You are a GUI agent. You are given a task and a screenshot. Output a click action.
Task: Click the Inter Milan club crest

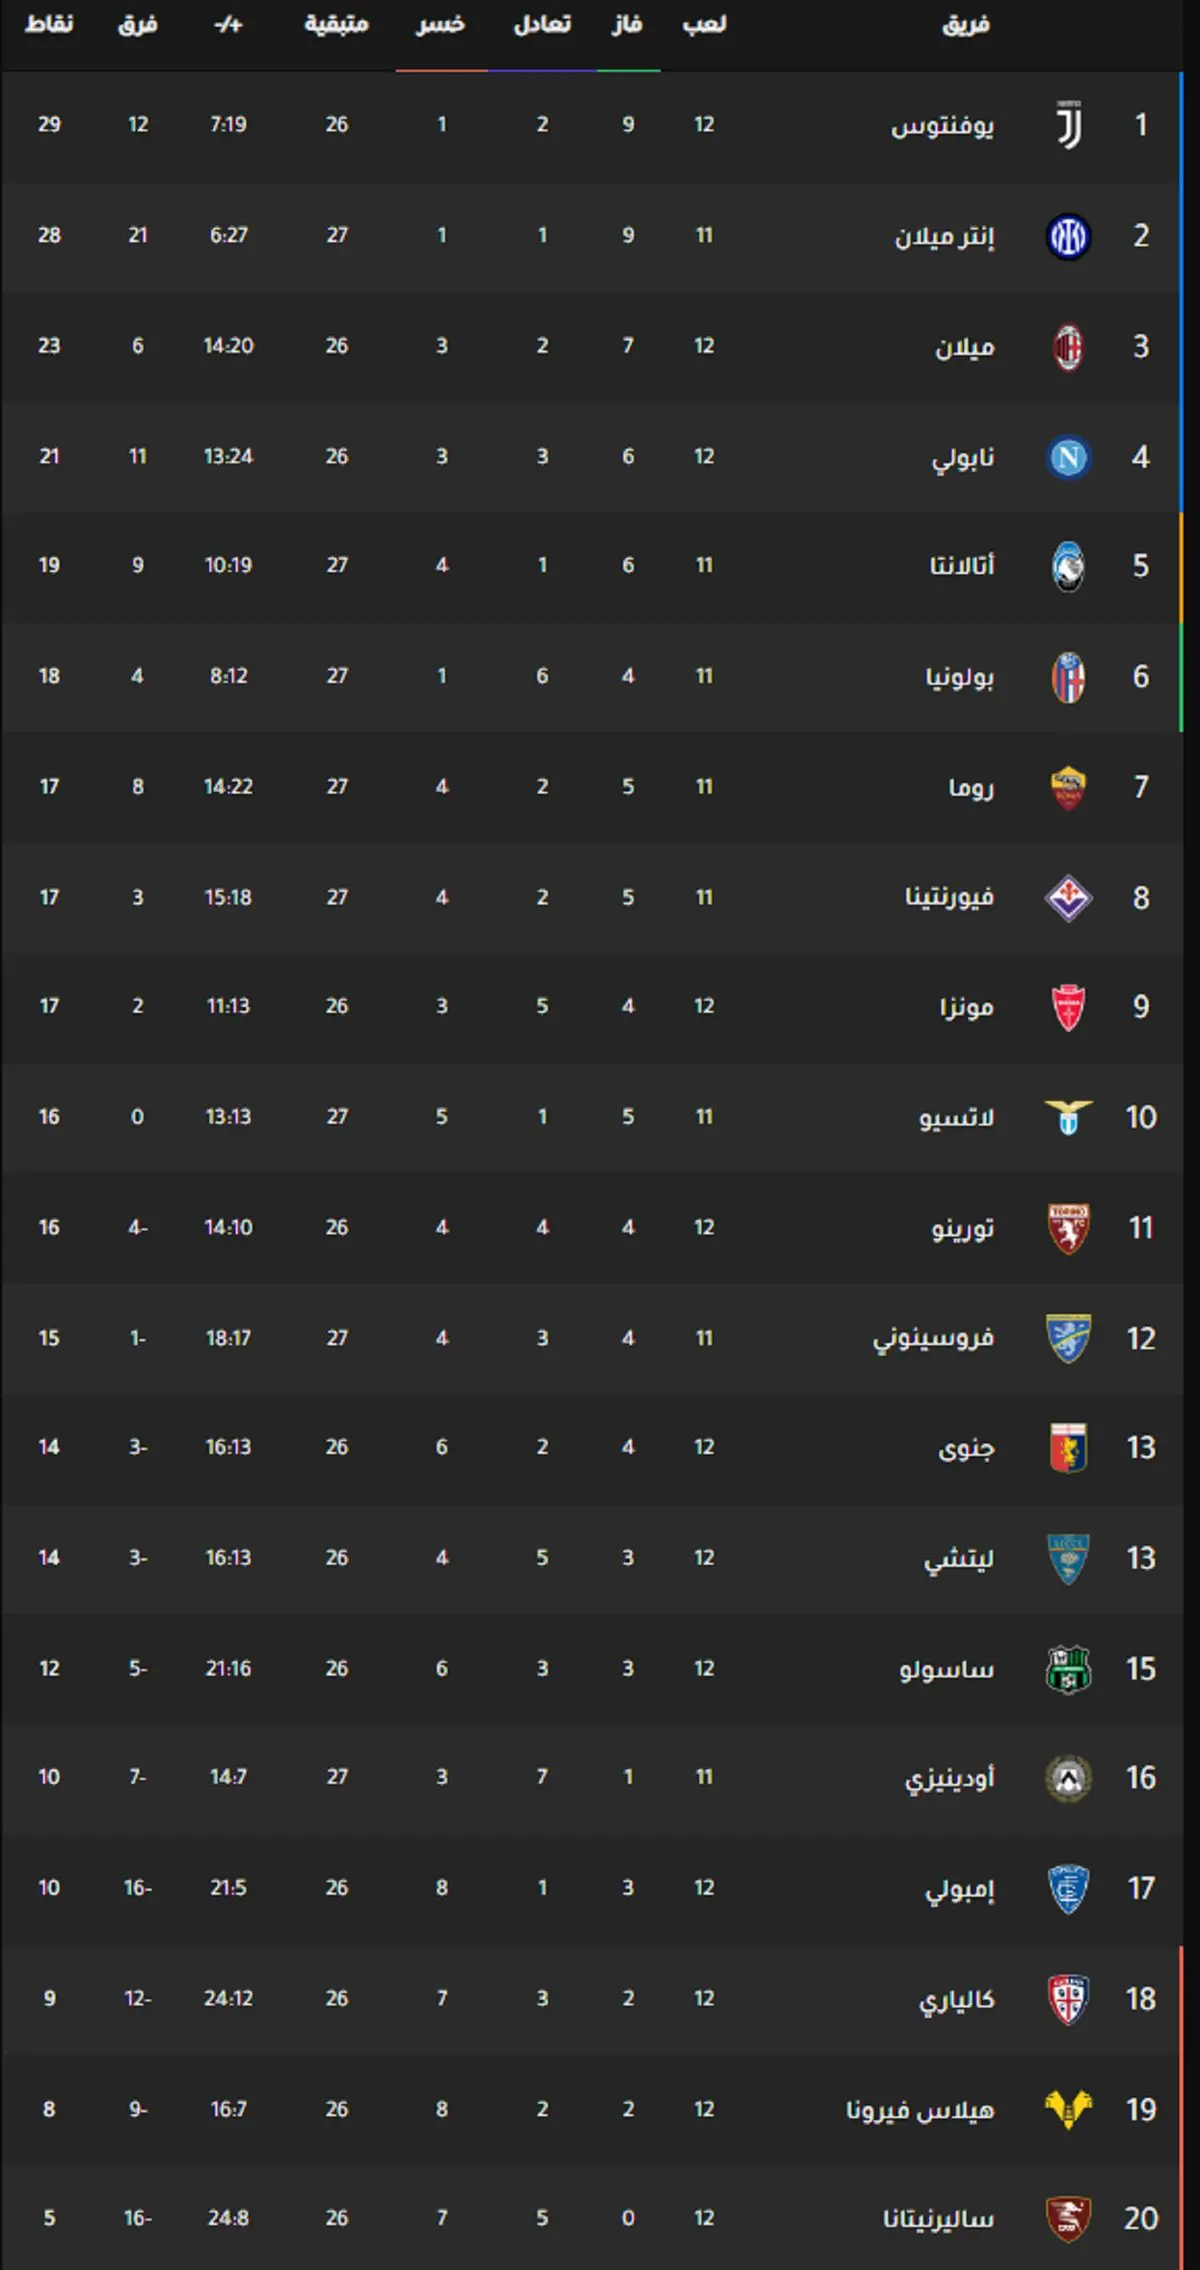tap(1068, 236)
